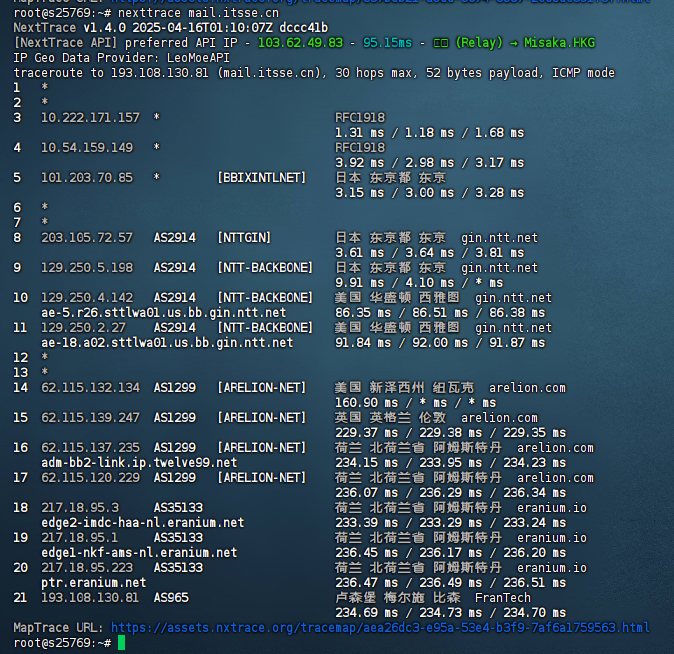Viewport: 674px width, 654px height.
Task: Select hop 8 IP 203.105.72.57
Action: (87, 237)
